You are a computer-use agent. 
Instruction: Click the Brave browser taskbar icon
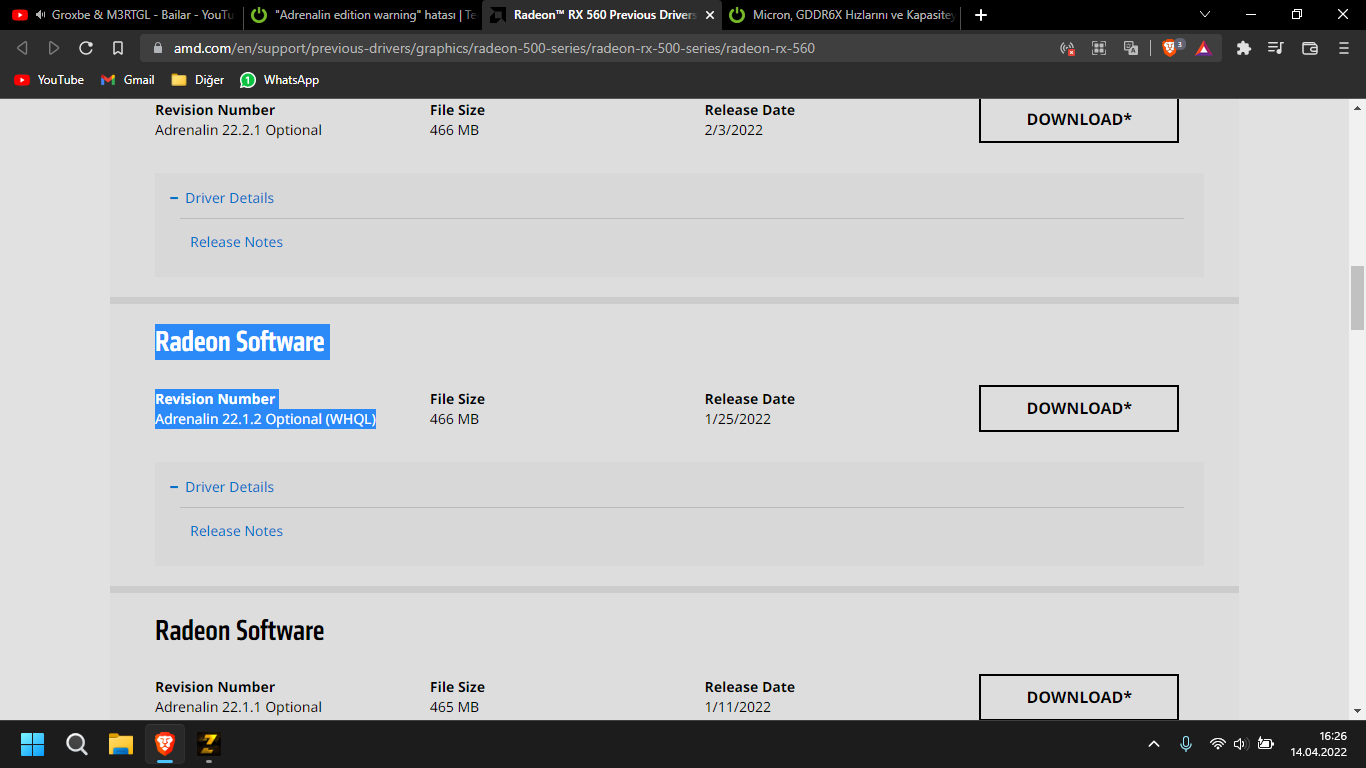pyautogui.click(x=165, y=744)
